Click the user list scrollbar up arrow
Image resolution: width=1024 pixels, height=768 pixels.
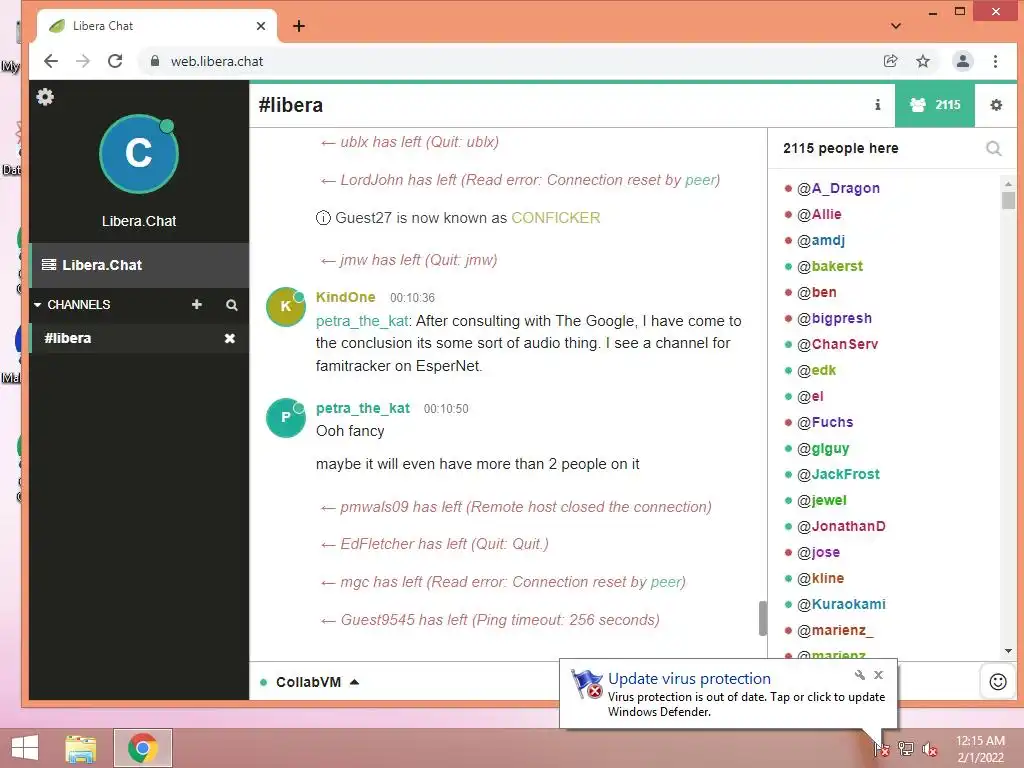coord(1008,184)
